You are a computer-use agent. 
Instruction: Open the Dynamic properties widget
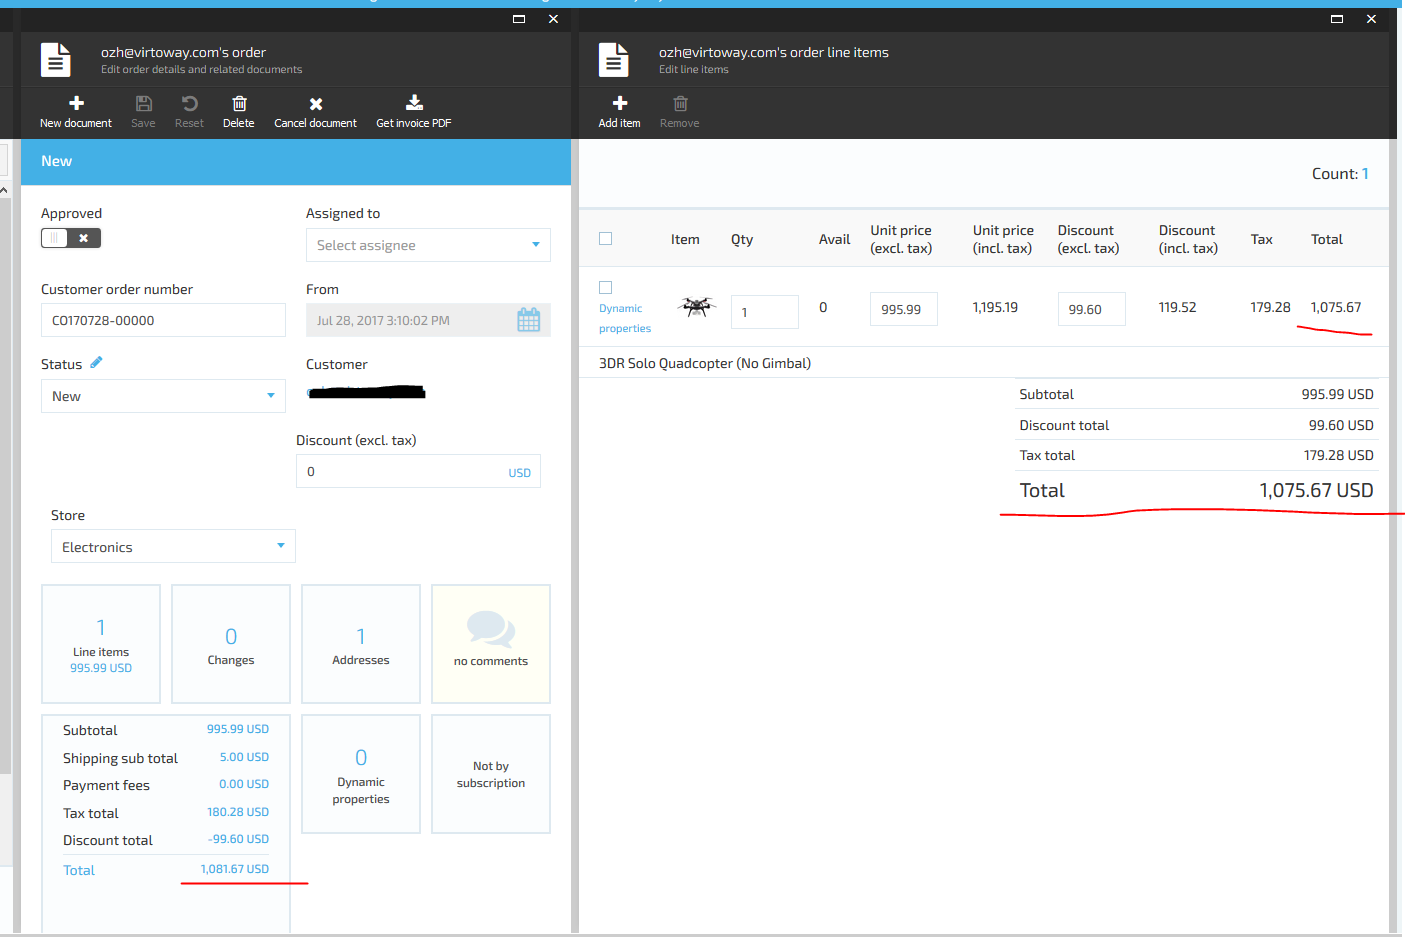pos(361,774)
